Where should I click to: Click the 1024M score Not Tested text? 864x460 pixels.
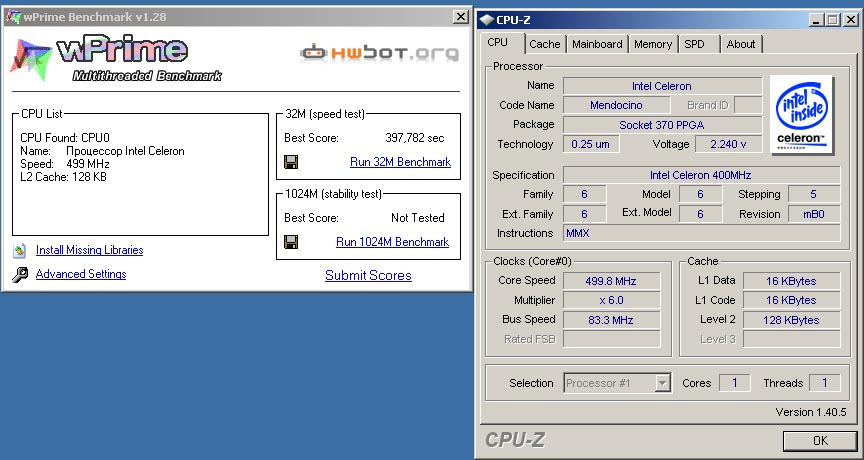coord(418,218)
